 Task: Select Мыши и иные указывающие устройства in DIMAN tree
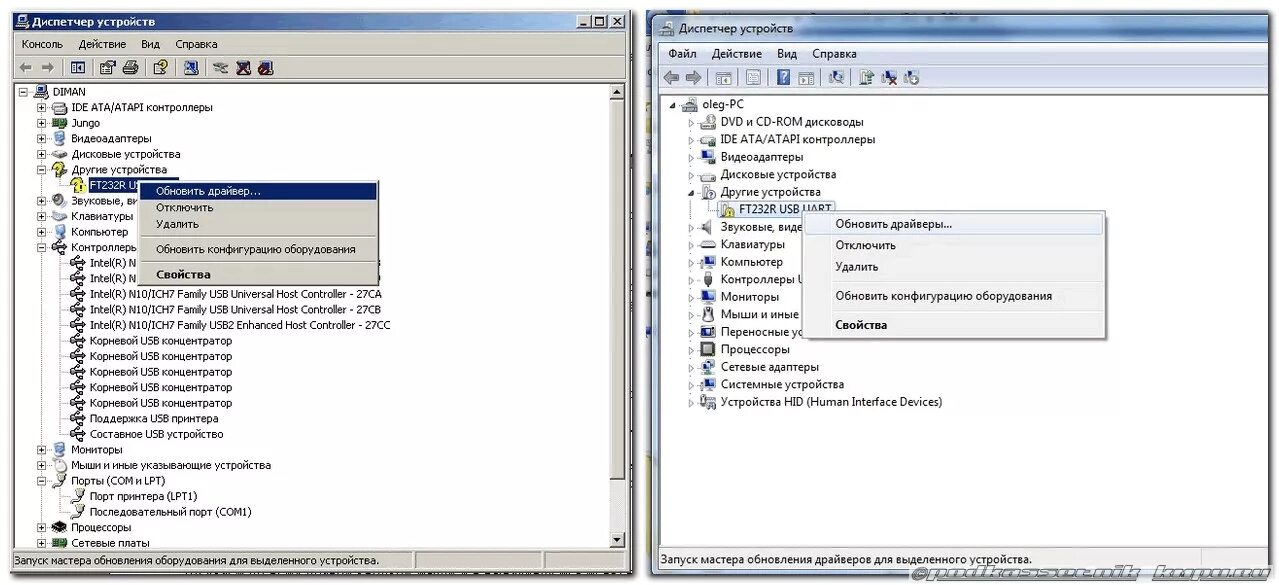171,465
